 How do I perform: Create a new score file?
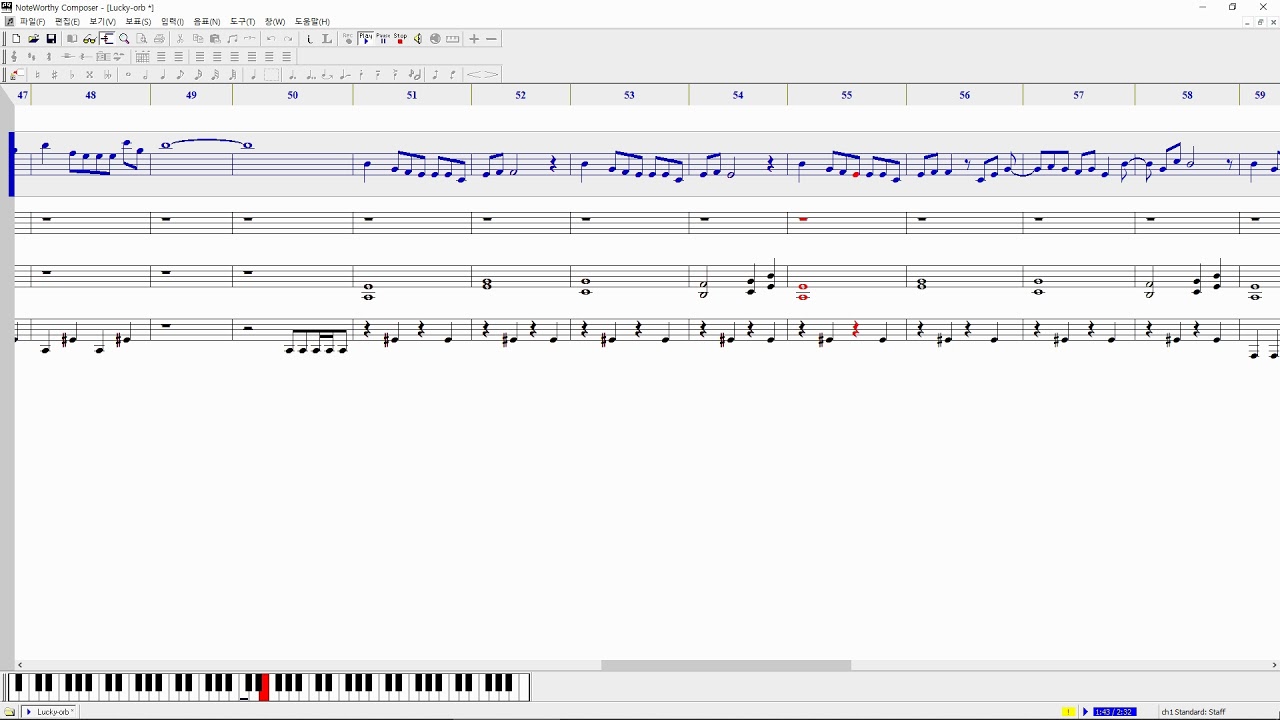(x=17, y=39)
